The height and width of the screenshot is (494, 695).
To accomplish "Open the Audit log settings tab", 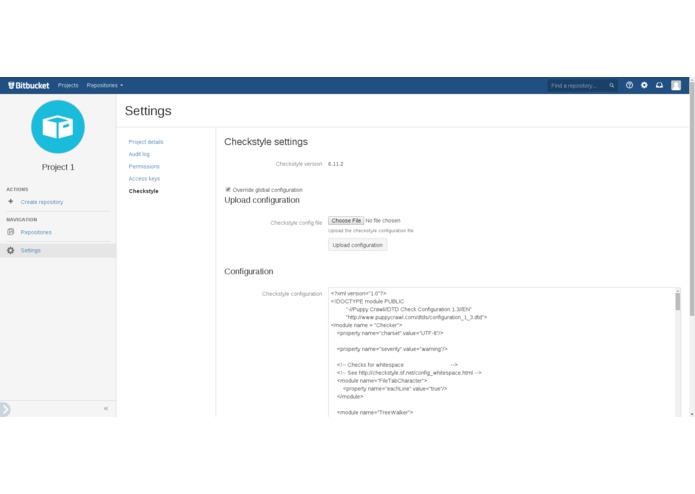I will point(139,154).
